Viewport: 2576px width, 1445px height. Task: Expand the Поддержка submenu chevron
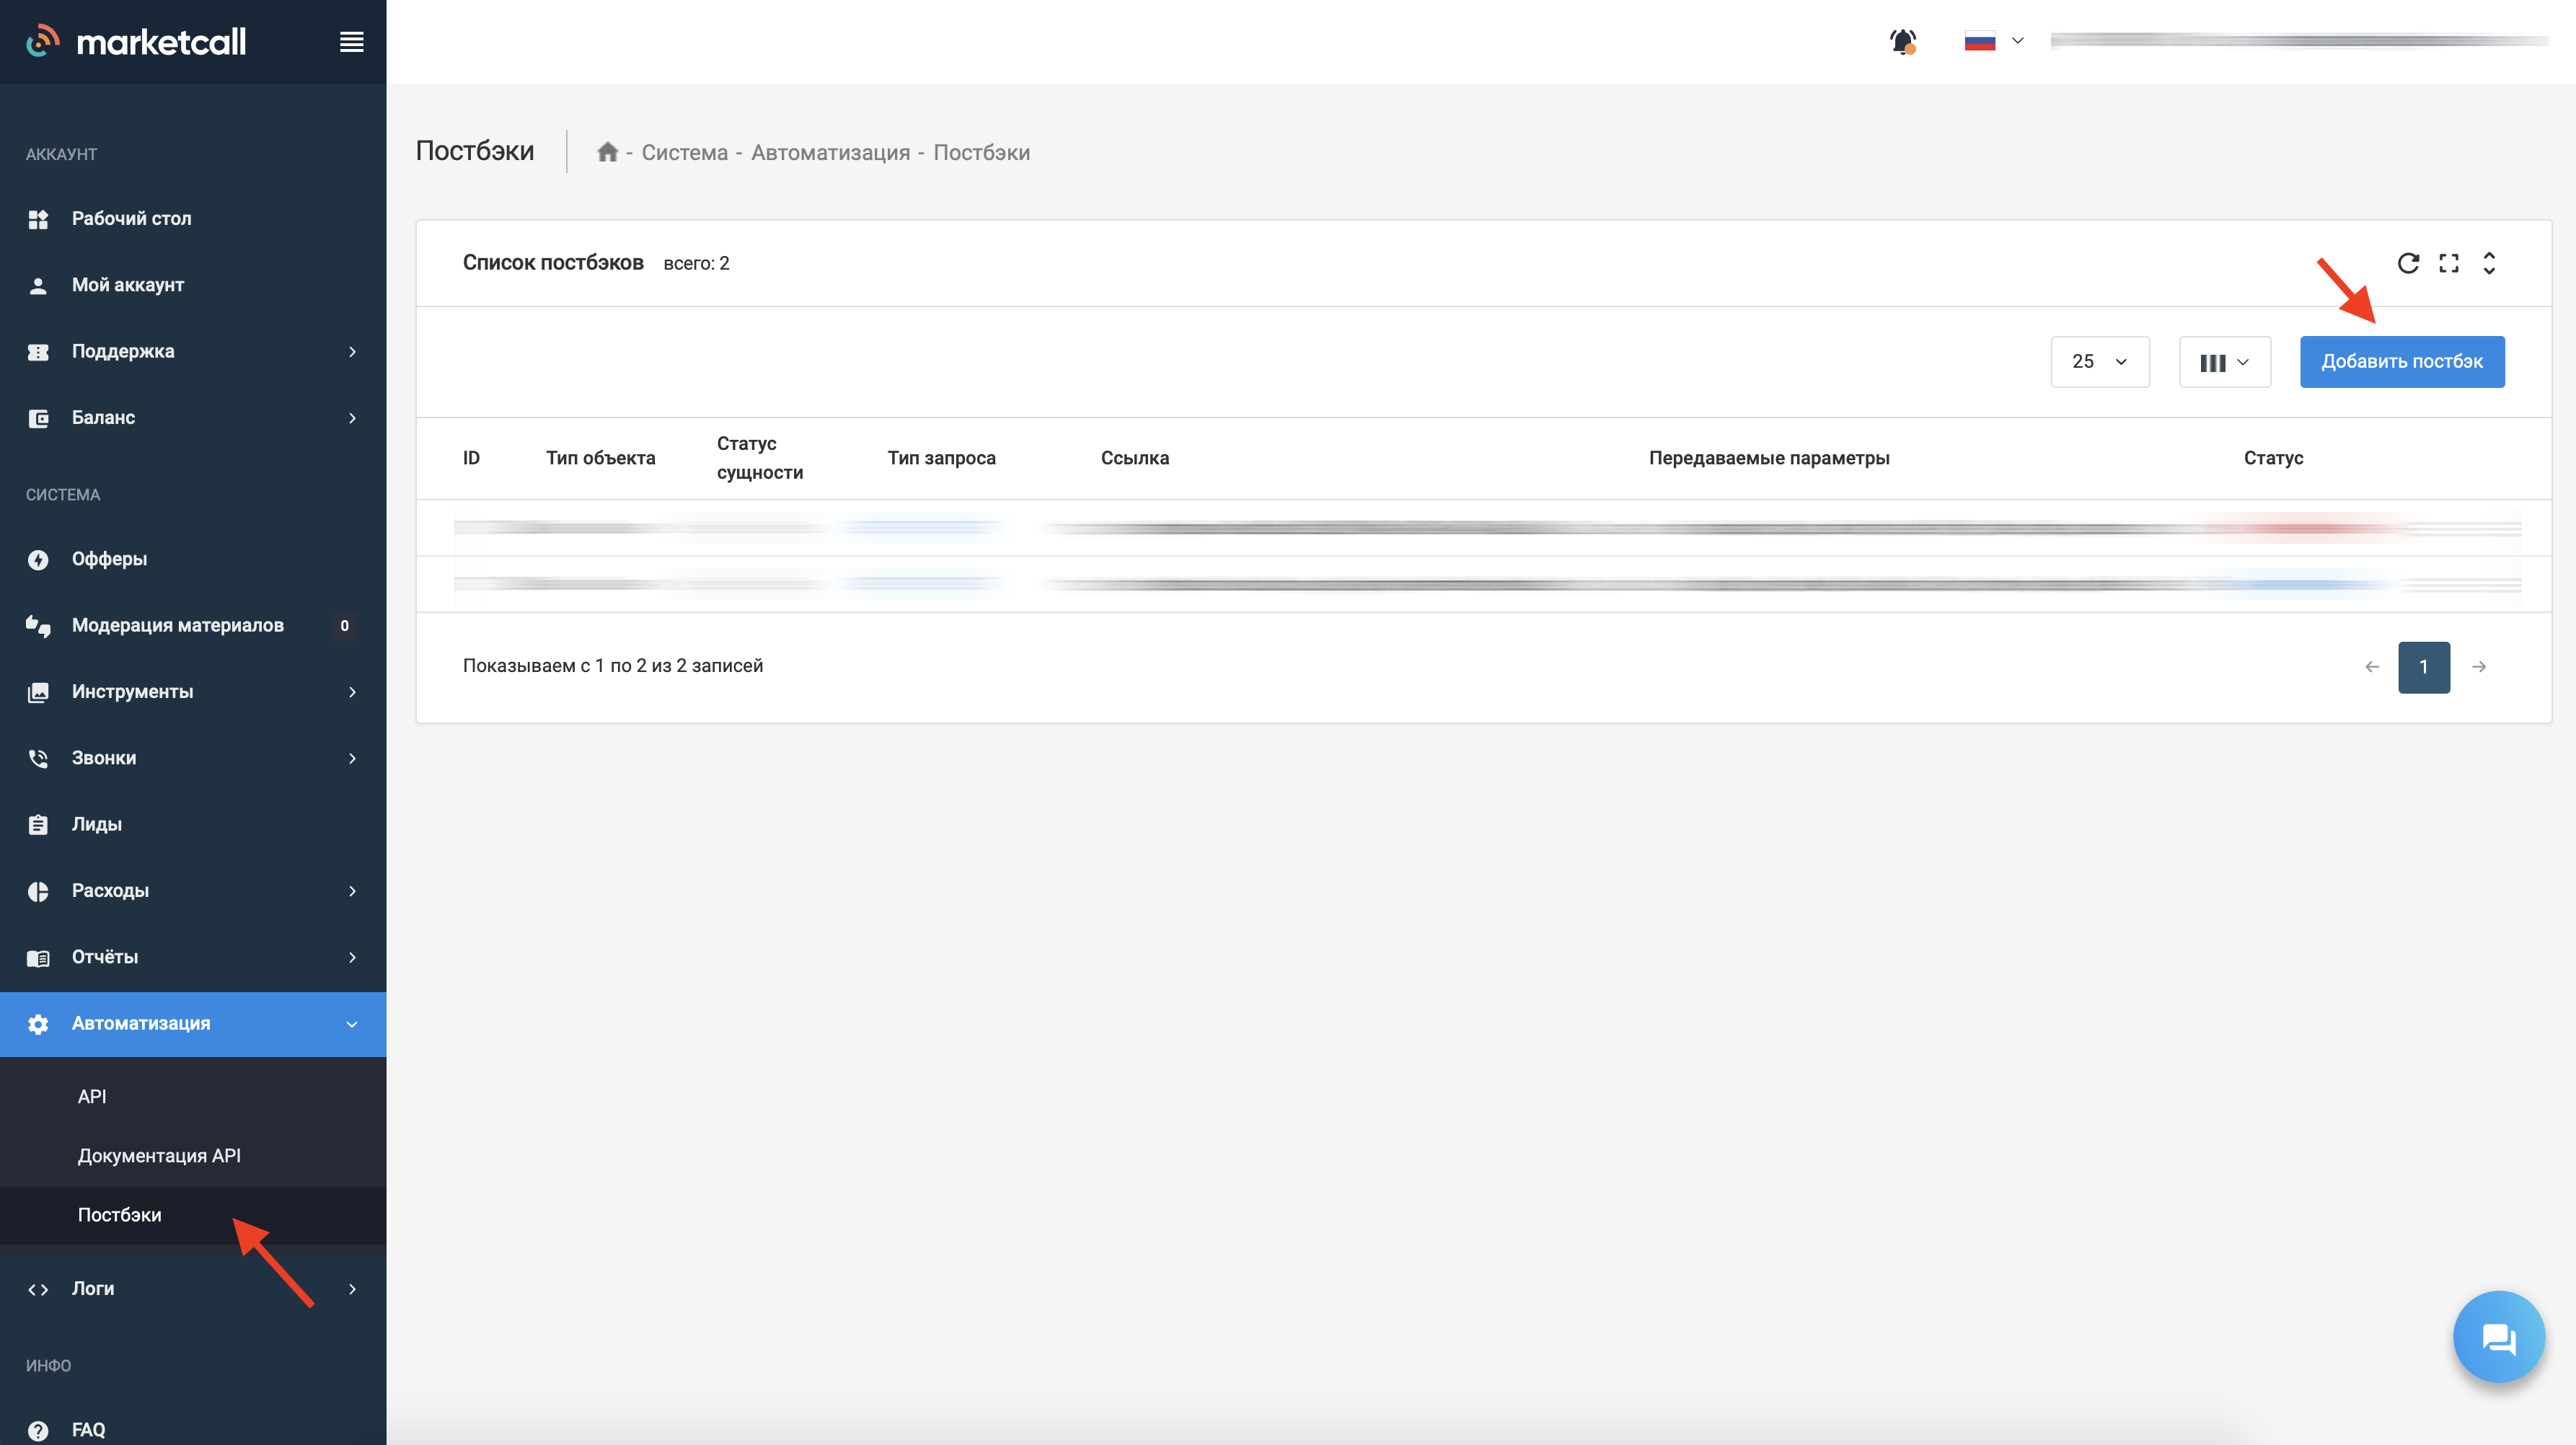[352, 352]
